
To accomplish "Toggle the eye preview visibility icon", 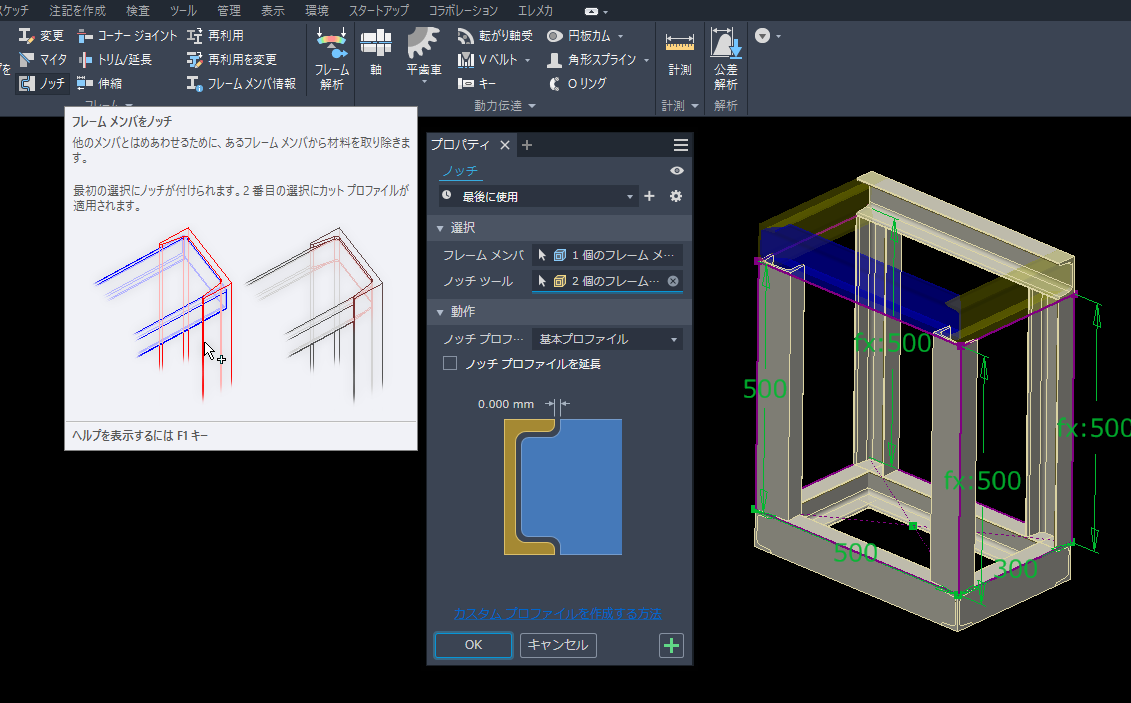I will click(x=677, y=171).
